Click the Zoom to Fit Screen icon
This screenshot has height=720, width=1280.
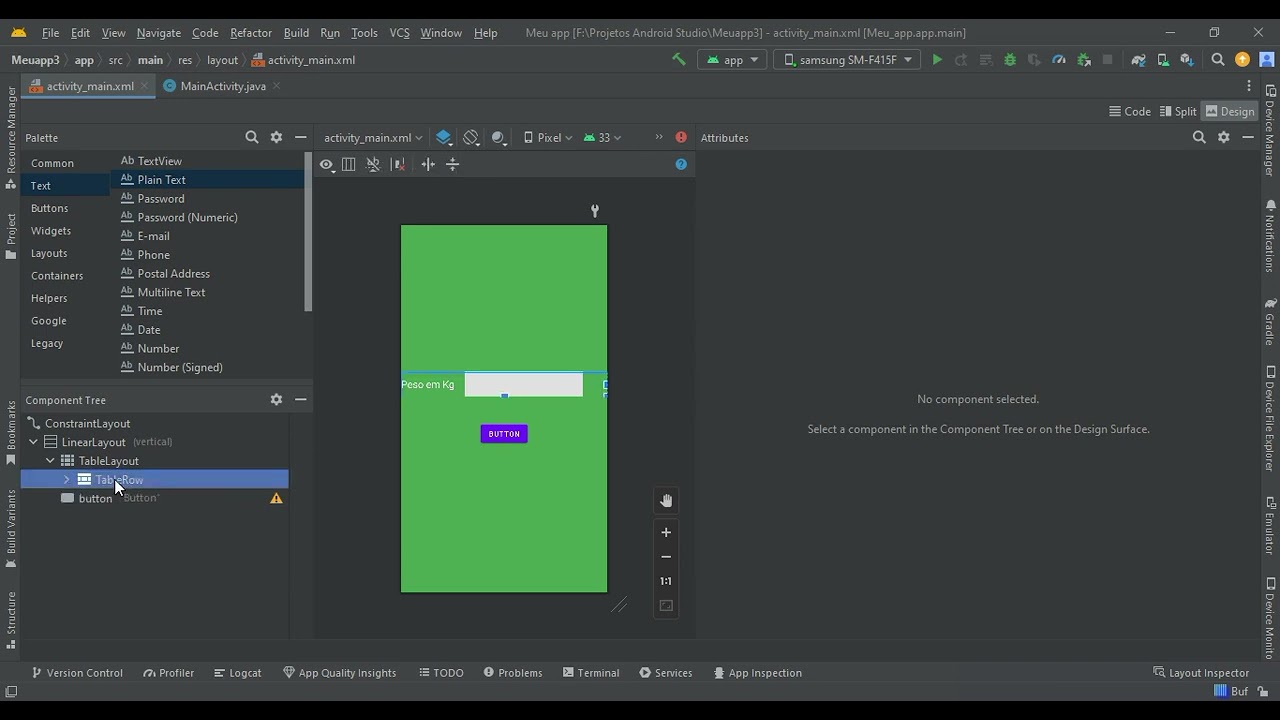(666, 605)
